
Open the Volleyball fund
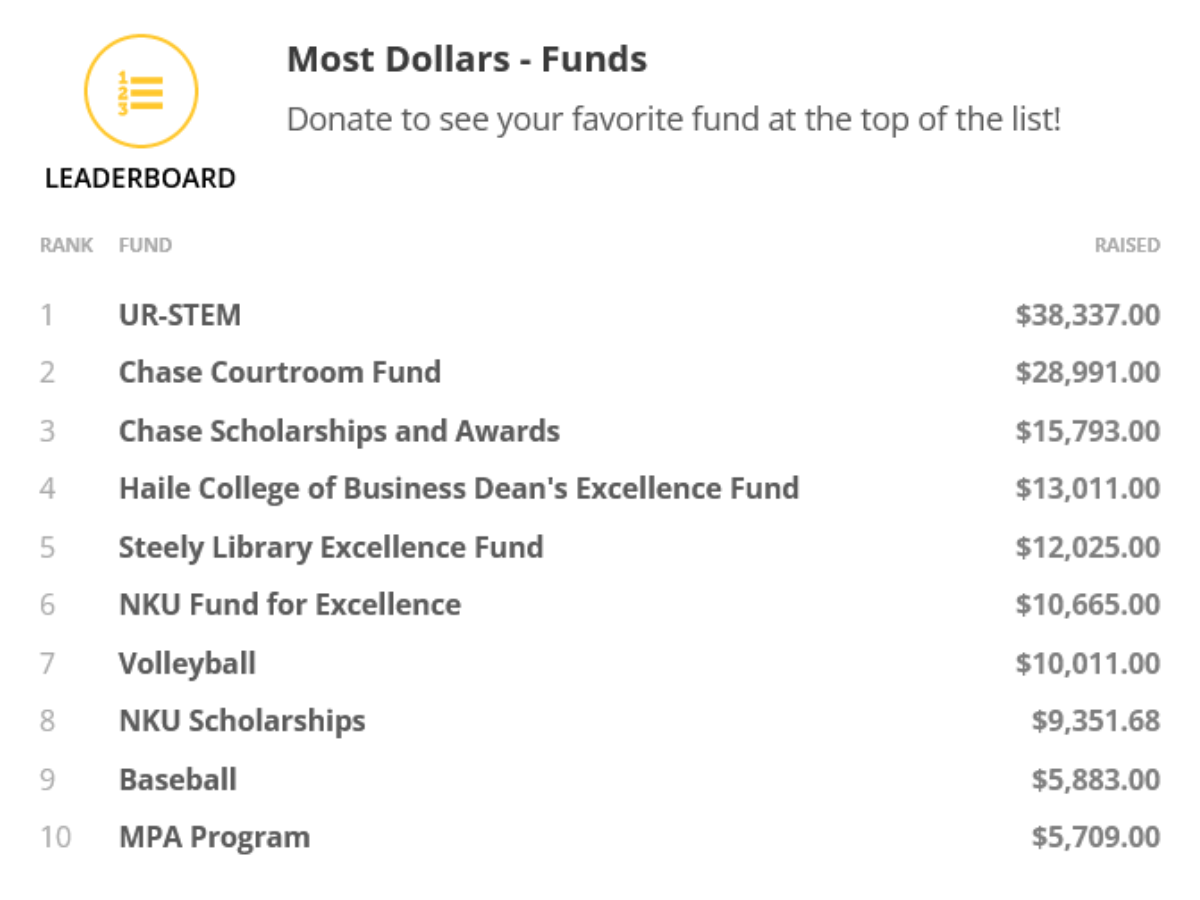pos(187,663)
